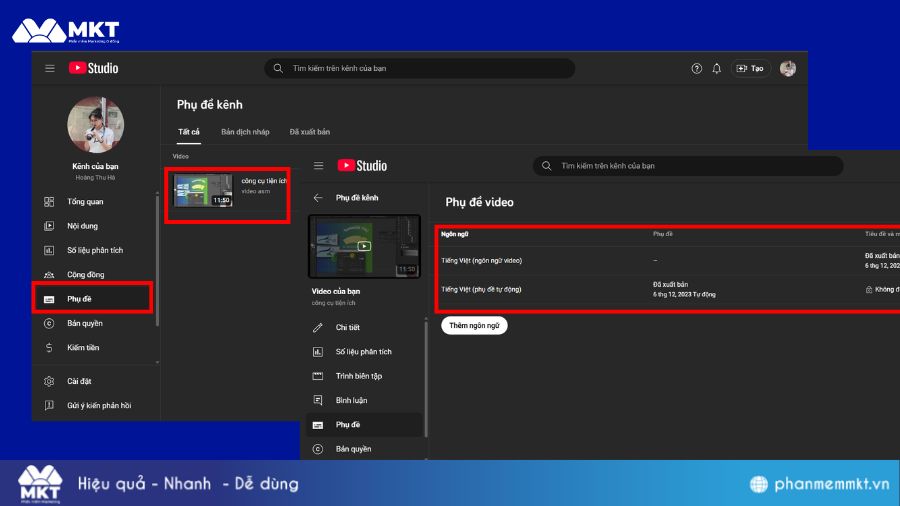This screenshot has width=900, height=506.
Task: Open the help question mark icon
Action: point(696,68)
